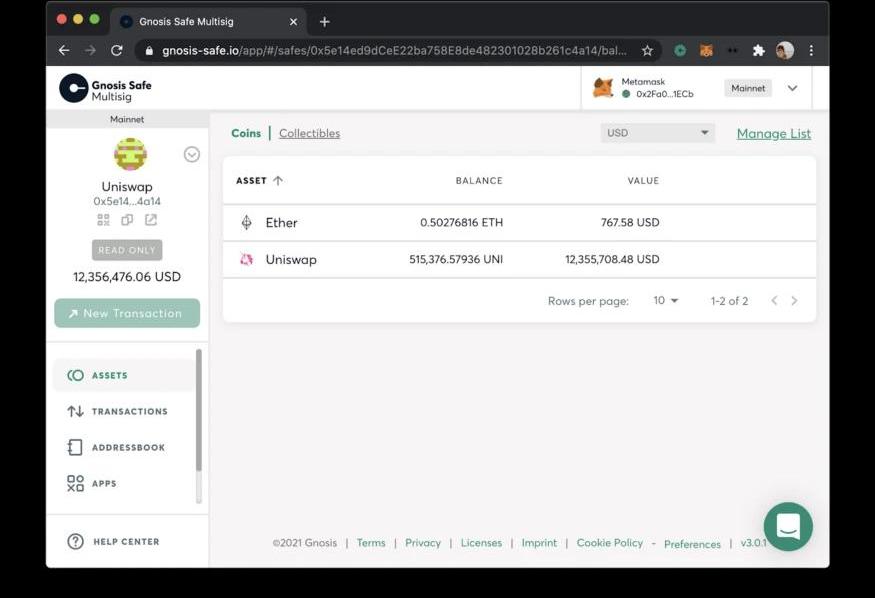Click the 767.58 USD value
This screenshot has height=598, width=875.
pyautogui.click(x=630, y=223)
